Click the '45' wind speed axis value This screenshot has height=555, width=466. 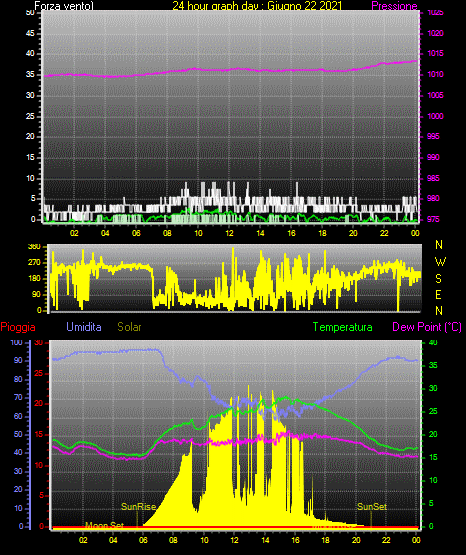point(30,34)
